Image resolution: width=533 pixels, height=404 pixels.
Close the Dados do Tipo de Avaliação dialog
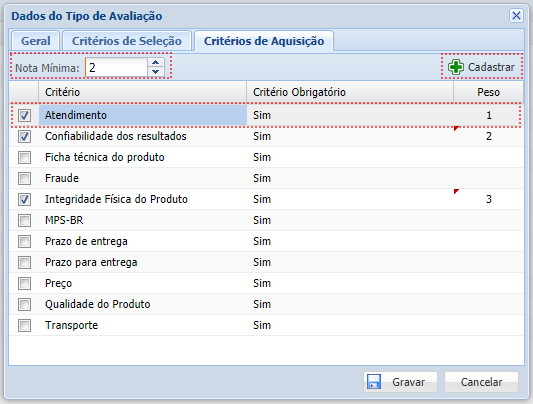(x=516, y=16)
